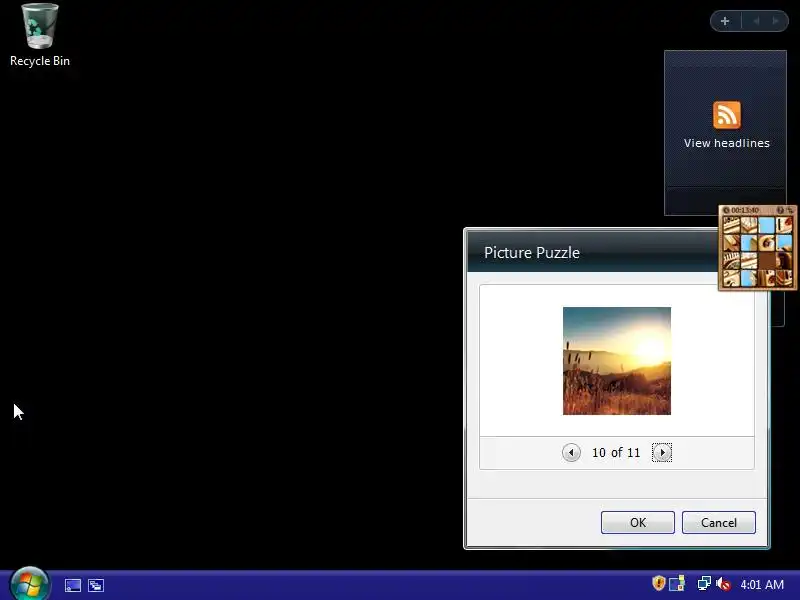Pause the puzzle gadget timer clock icon
Viewport: 800px width, 600px height.
pos(726,210)
